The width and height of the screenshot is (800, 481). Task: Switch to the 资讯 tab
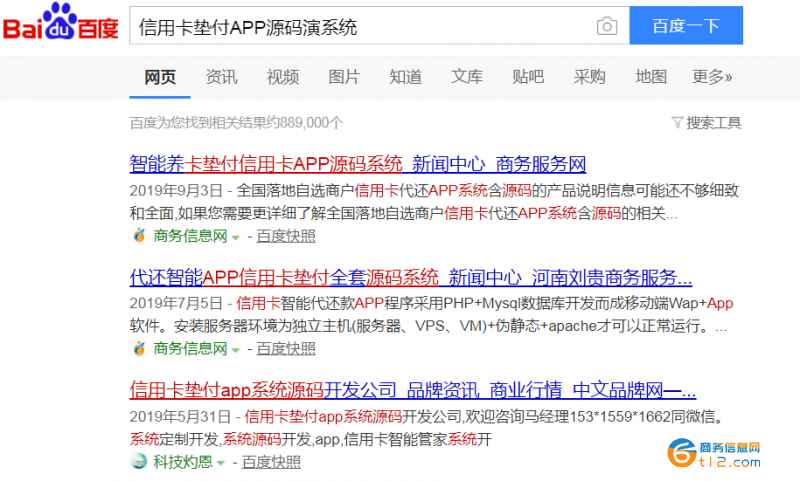(221, 77)
